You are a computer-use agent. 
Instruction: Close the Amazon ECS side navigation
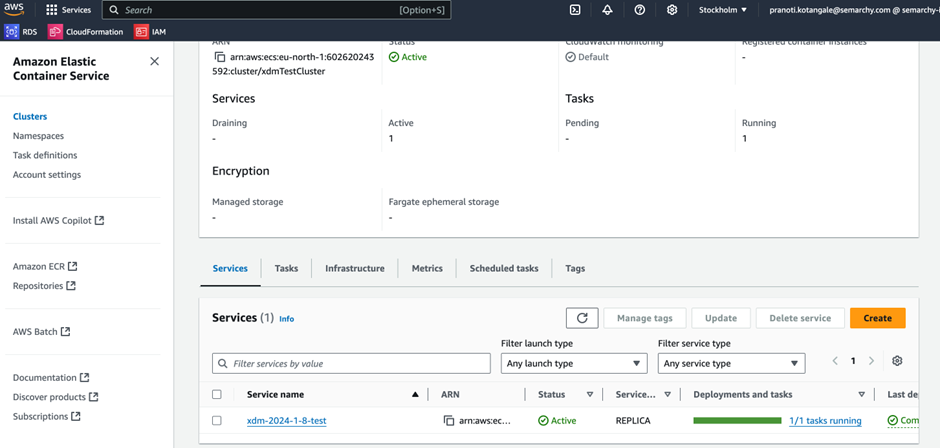tap(155, 61)
